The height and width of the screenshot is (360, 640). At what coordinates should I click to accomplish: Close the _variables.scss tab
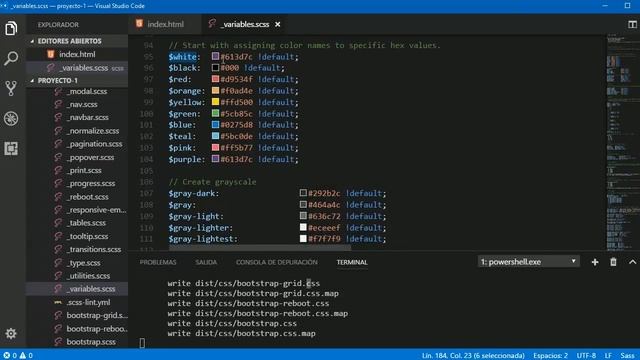[278, 24]
